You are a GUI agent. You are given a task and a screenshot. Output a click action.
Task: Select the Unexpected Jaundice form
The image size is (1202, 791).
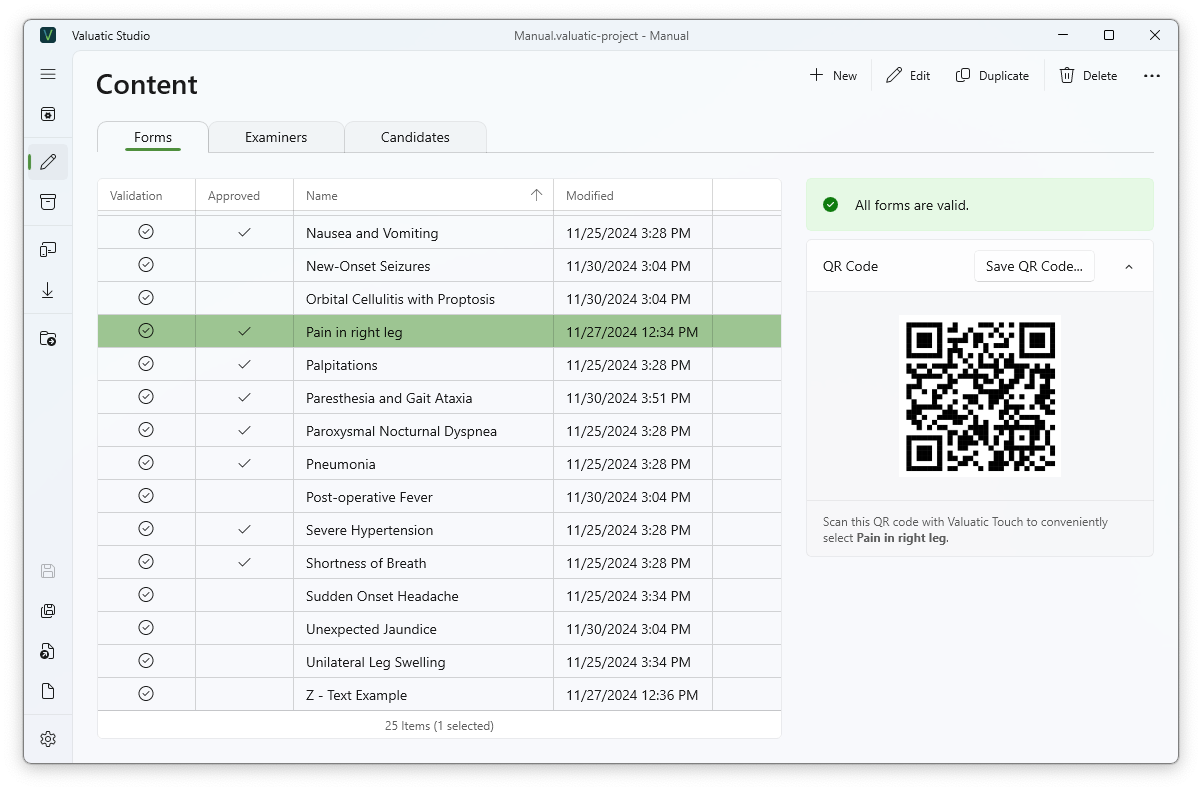point(371,629)
